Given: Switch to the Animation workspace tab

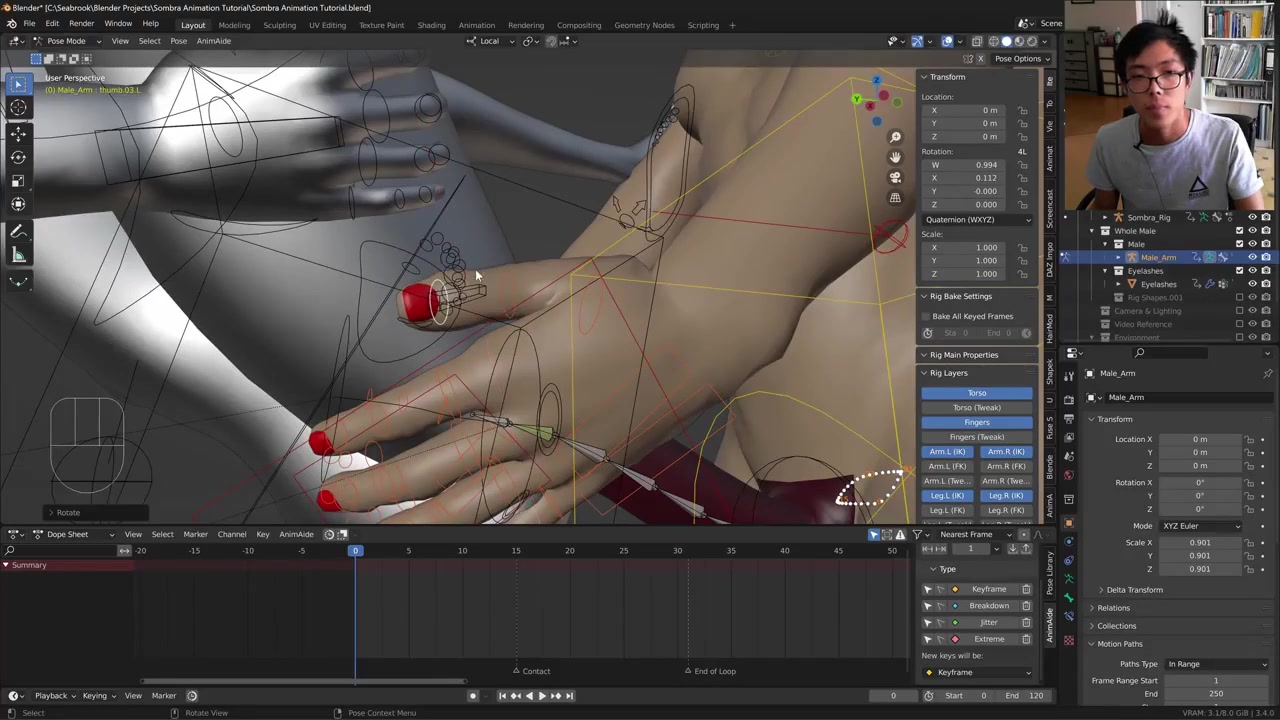Looking at the screenshot, I should pyautogui.click(x=476, y=25).
